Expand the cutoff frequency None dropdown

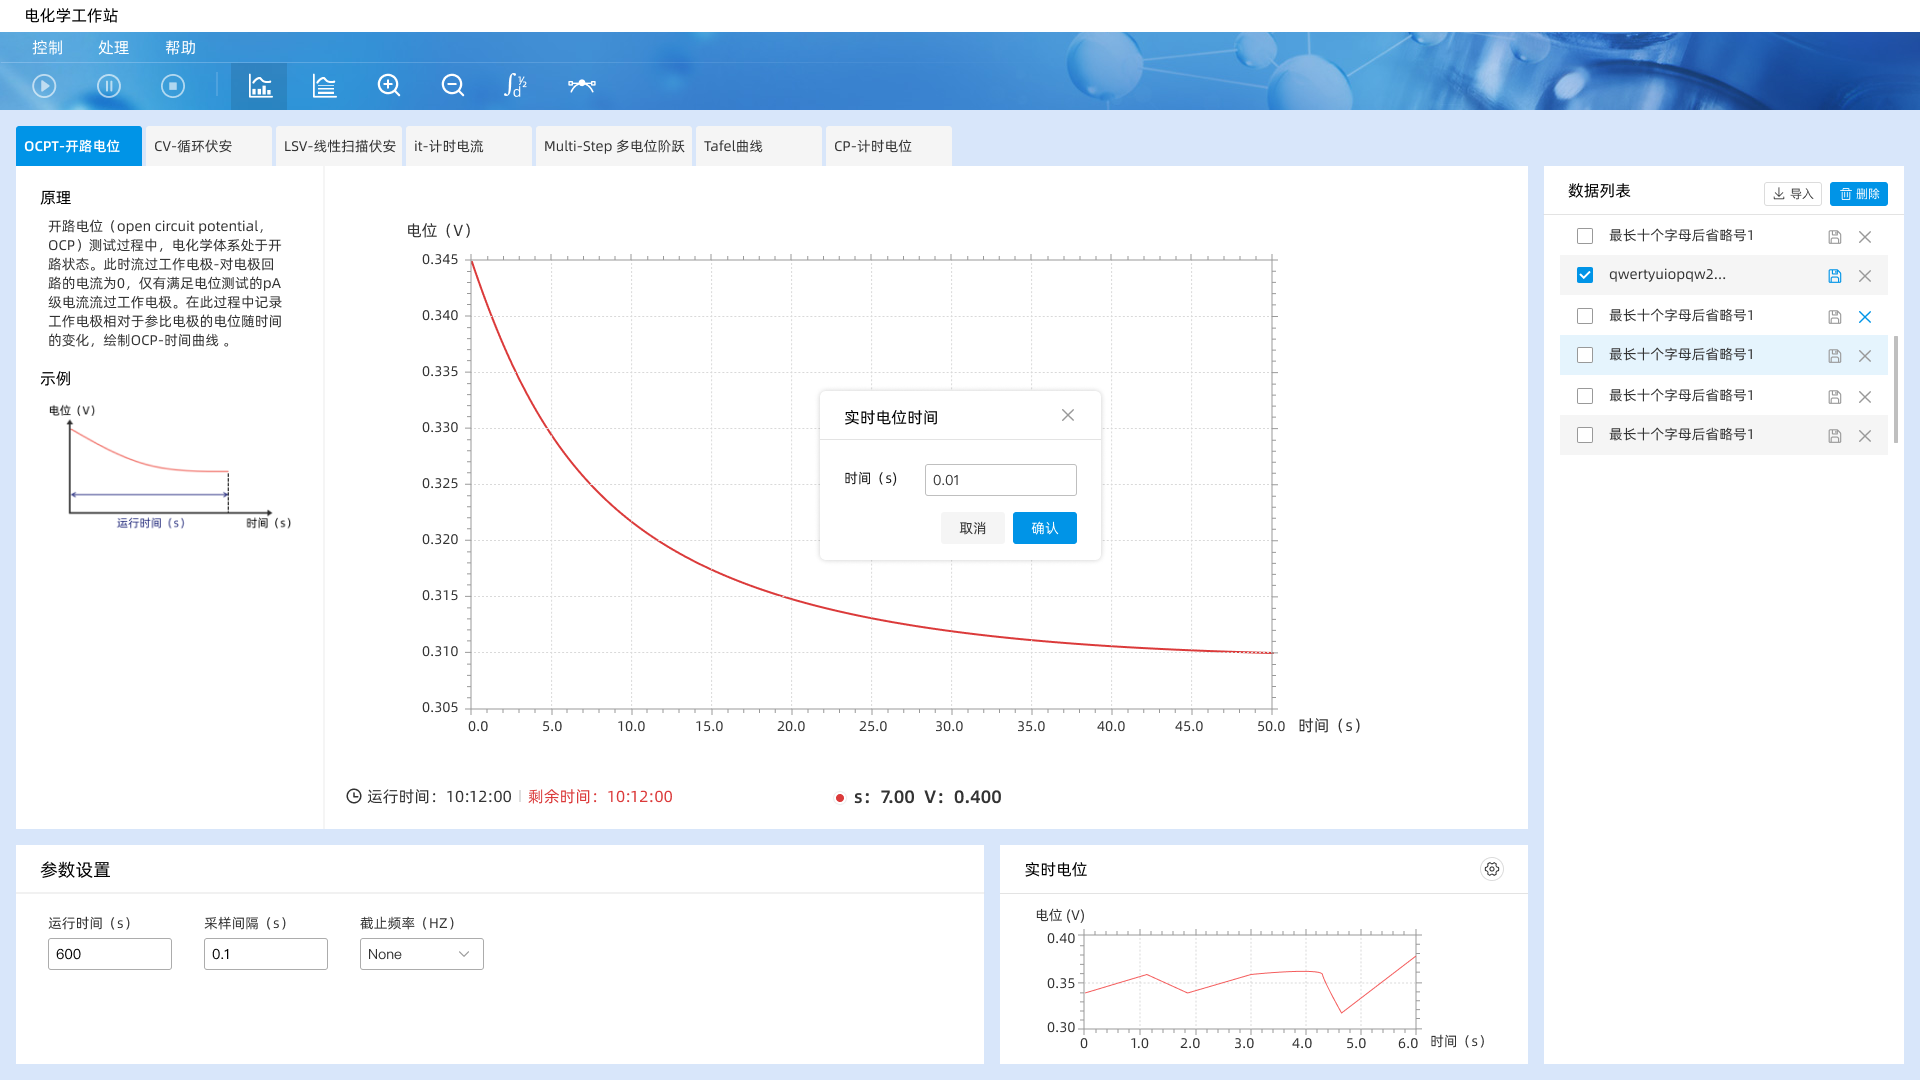pyautogui.click(x=421, y=954)
